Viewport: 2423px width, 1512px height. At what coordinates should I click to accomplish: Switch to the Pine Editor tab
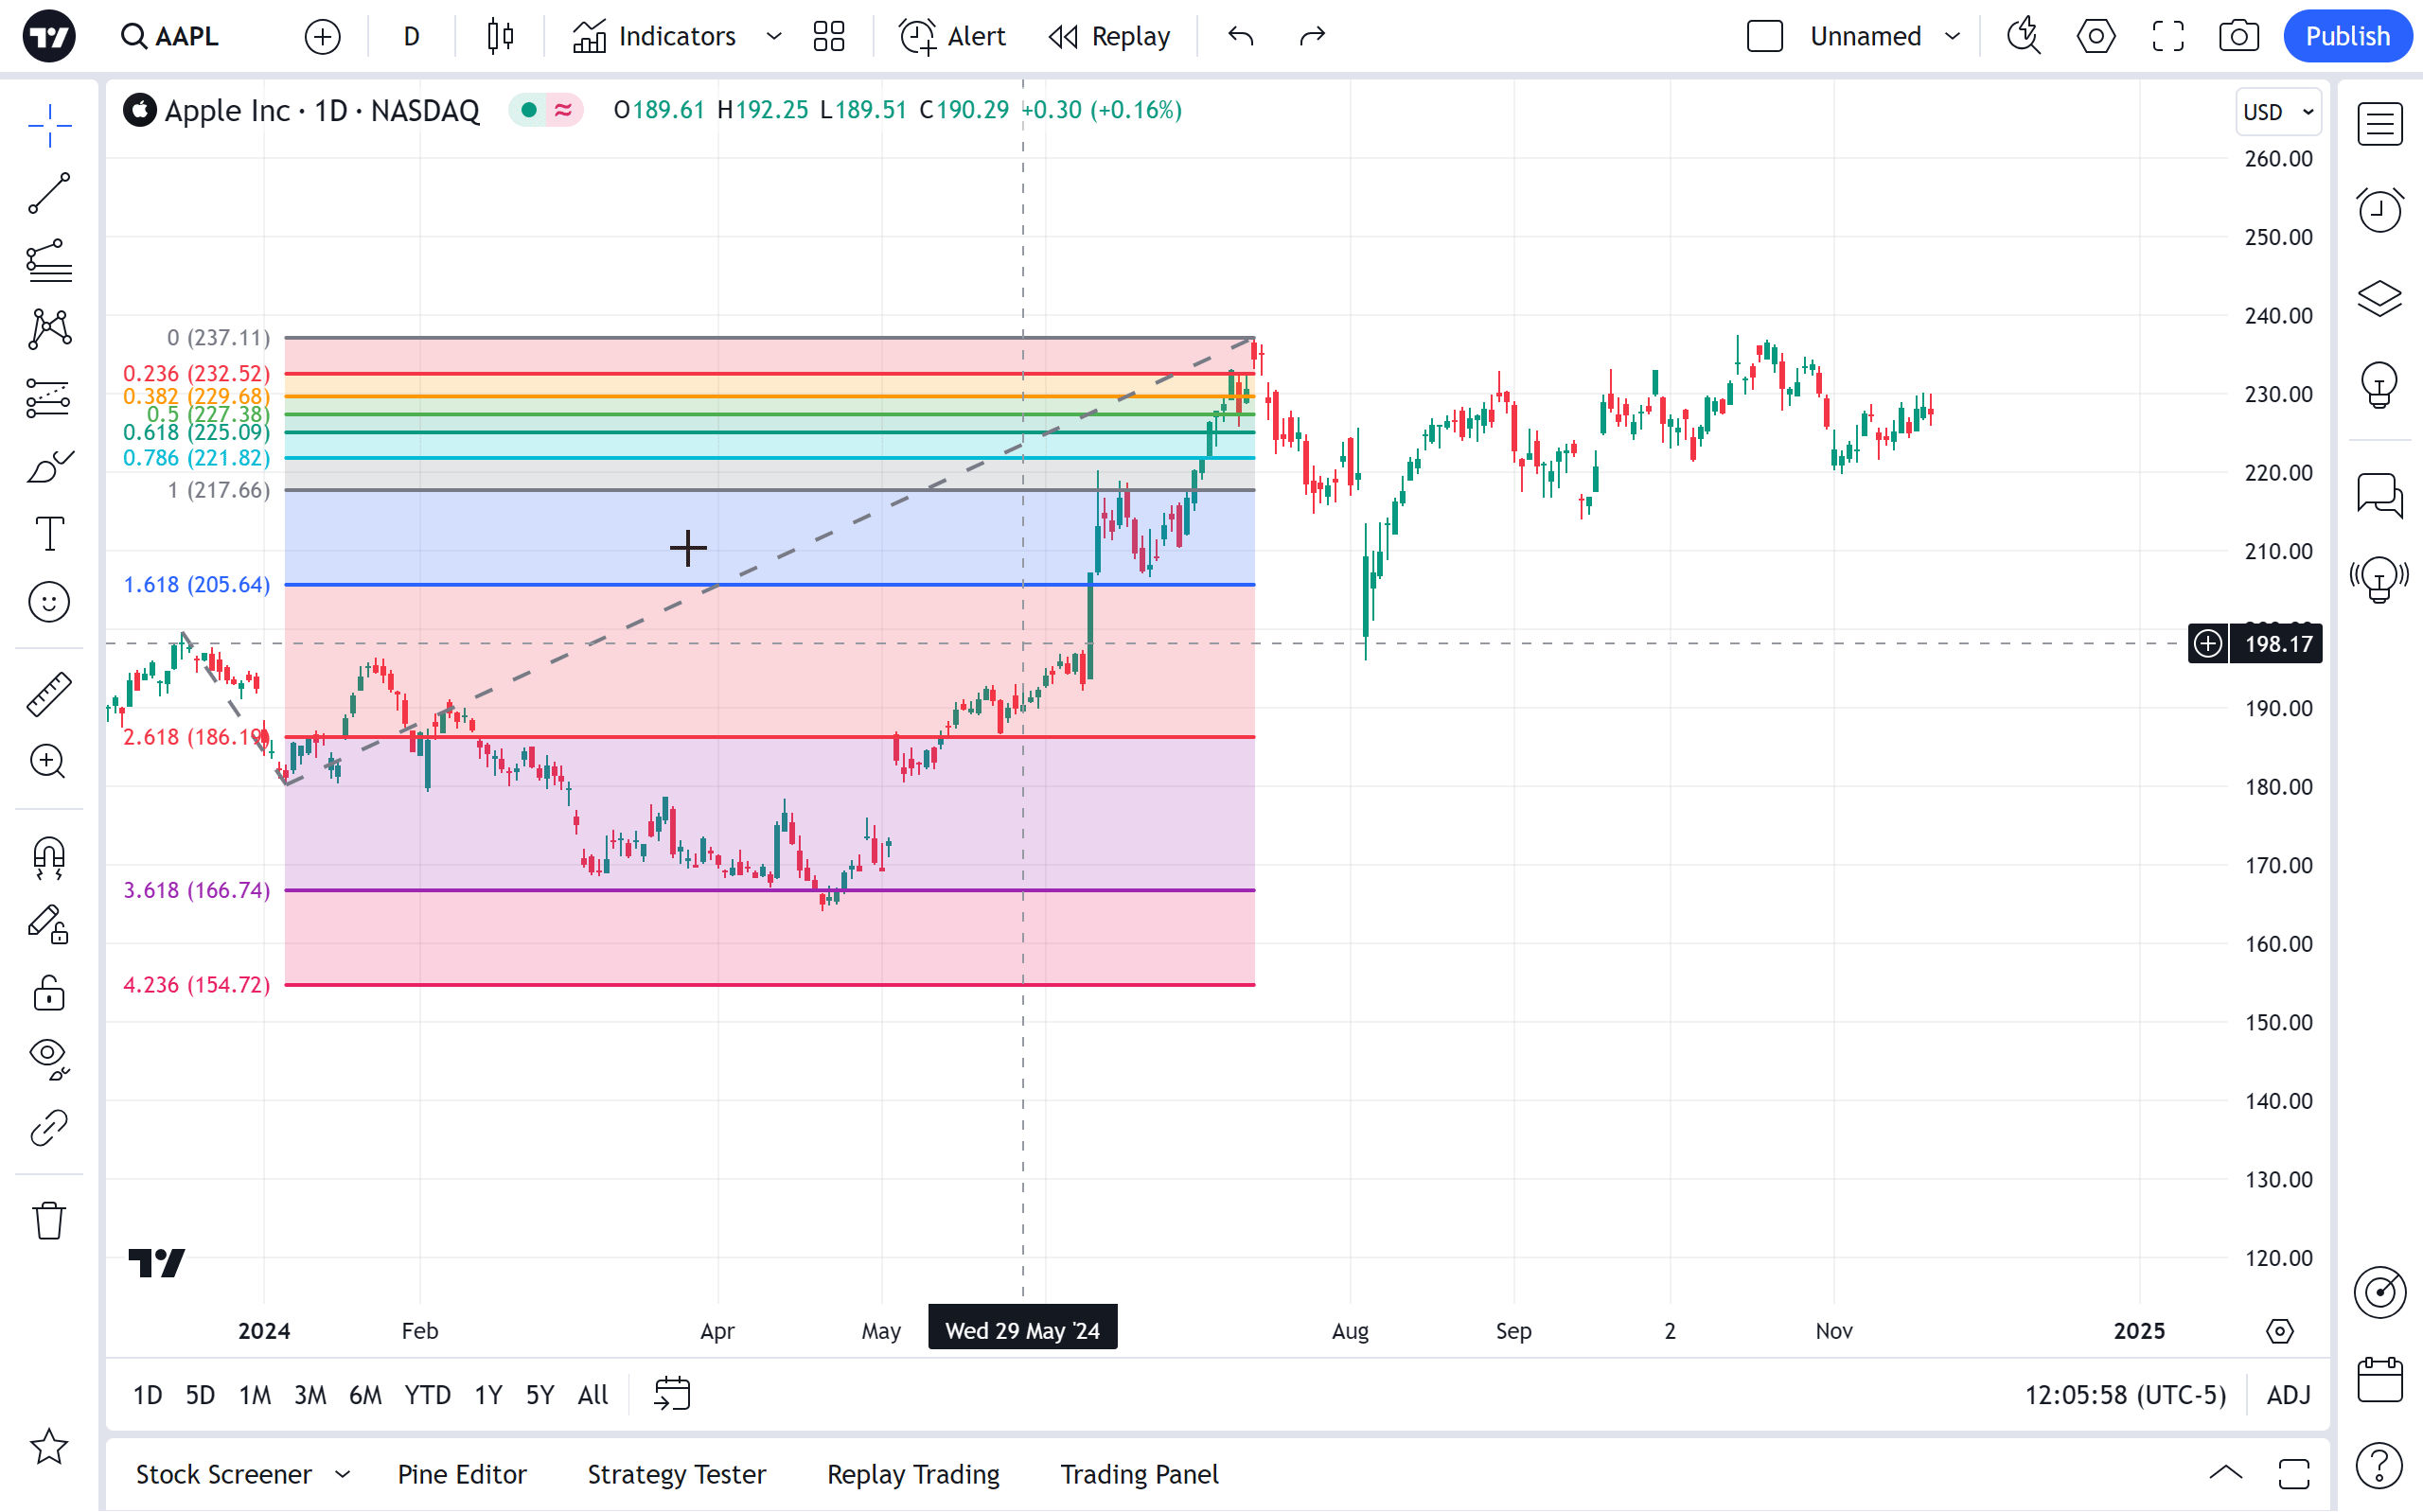pyautogui.click(x=461, y=1475)
